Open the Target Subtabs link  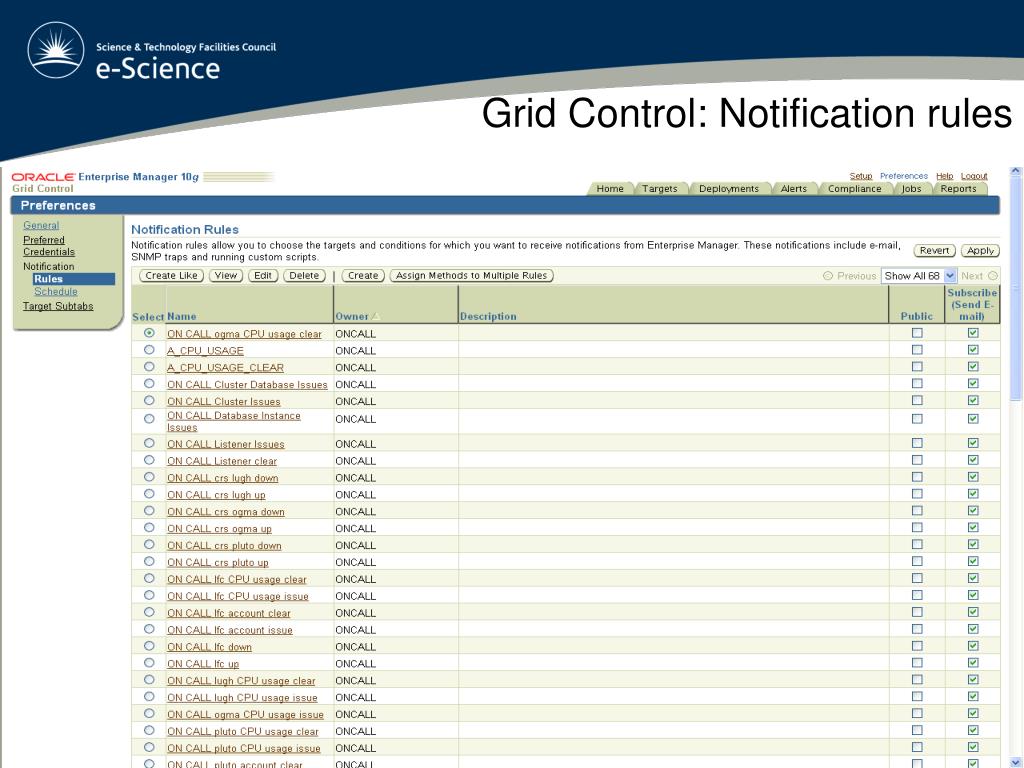(58, 306)
